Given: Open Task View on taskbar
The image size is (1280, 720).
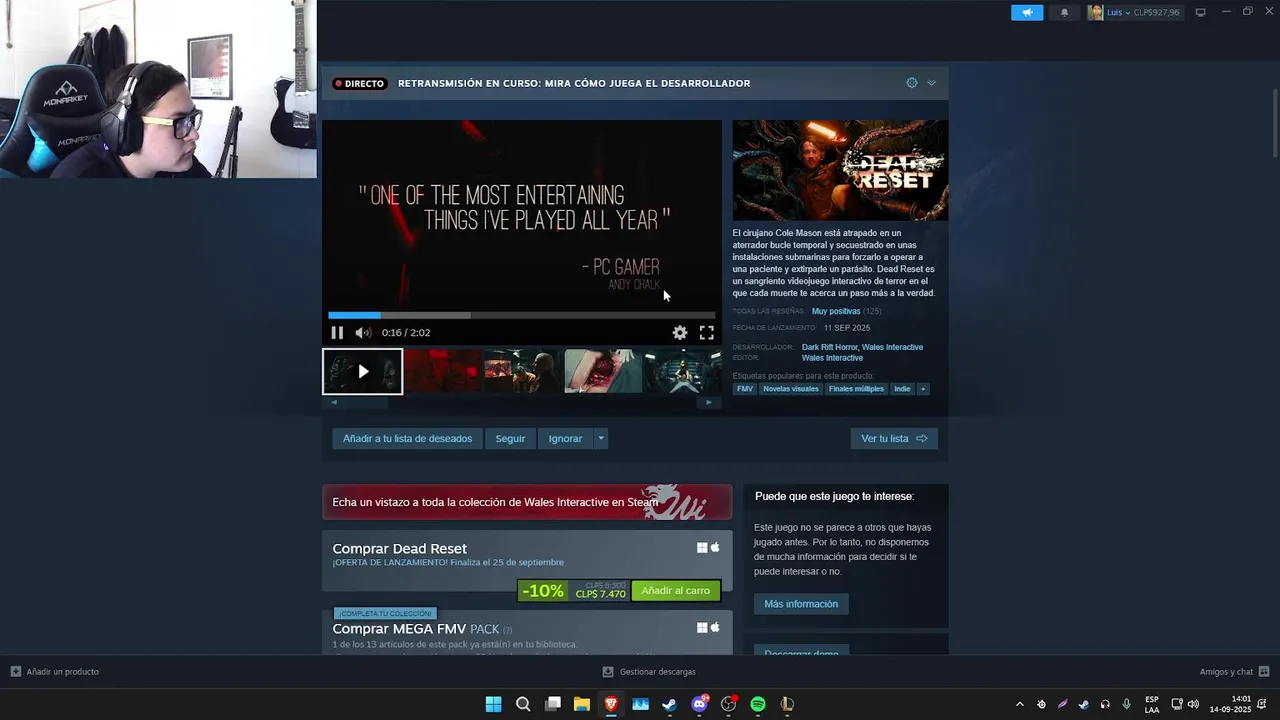Looking at the screenshot, I should pos(552,704).
